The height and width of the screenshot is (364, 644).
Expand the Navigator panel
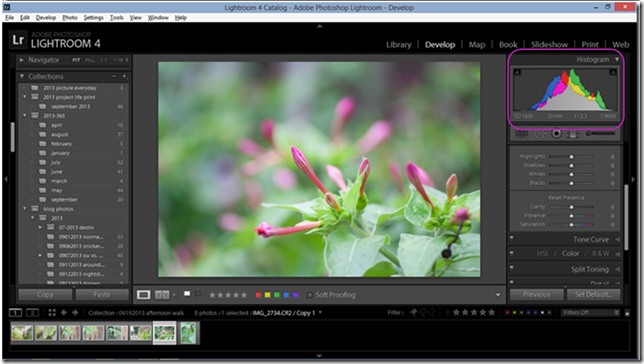[22, 60]
